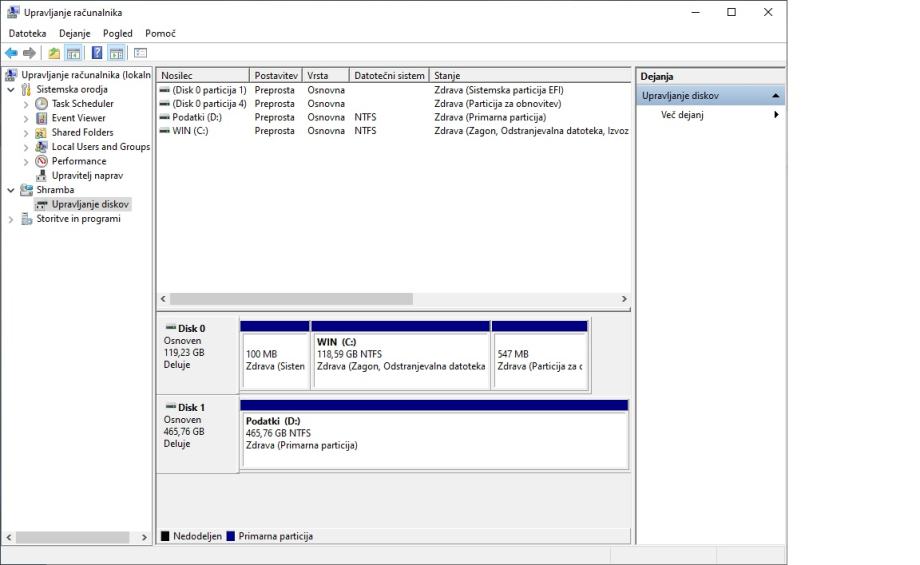
Task: Click the volume list scroll right arrow
Action: (624, 299)
